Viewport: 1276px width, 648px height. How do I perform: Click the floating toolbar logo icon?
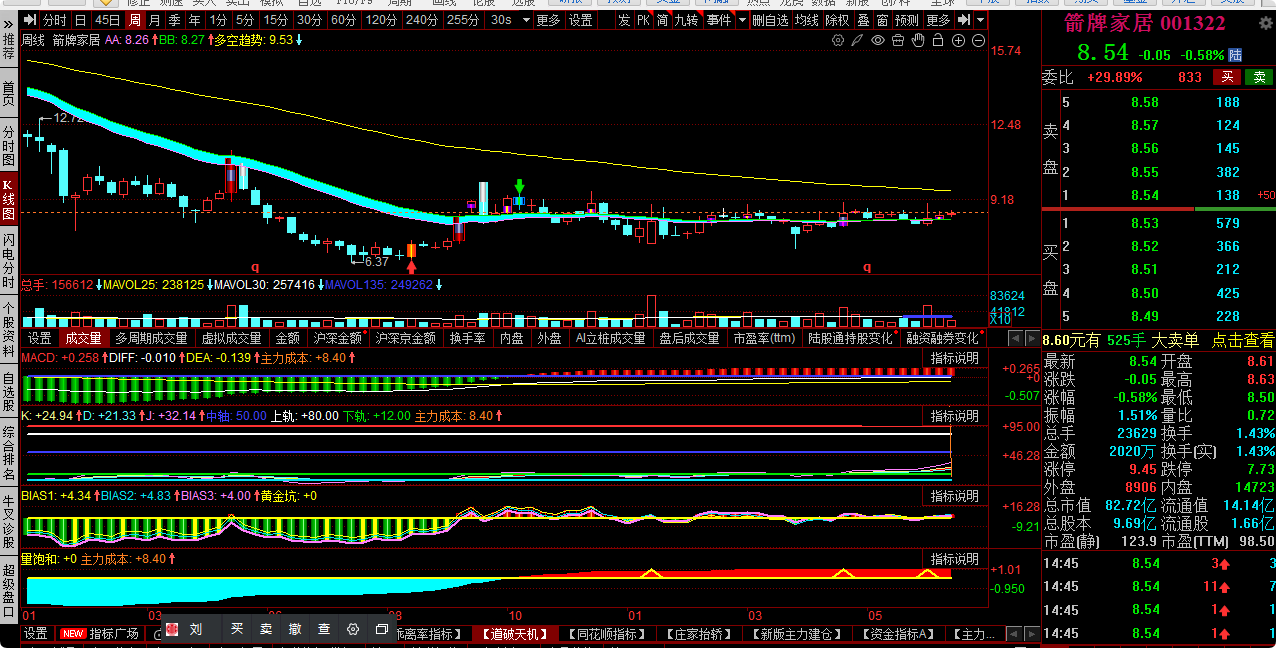coord(171,629)
